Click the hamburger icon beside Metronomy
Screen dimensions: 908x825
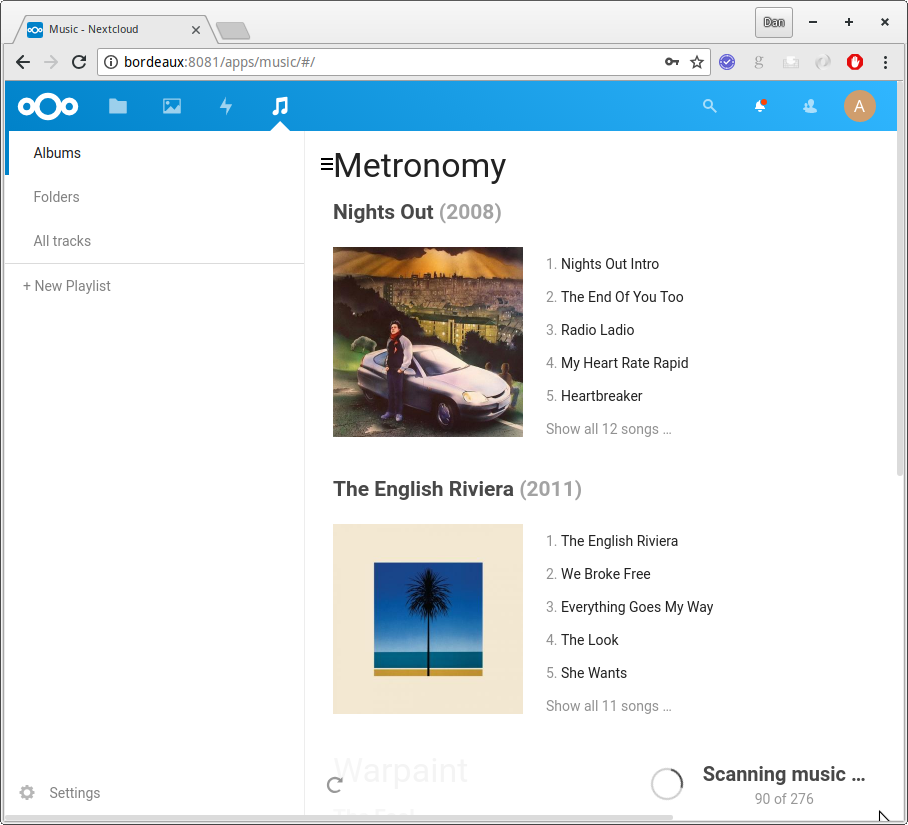[x=327, y=164]
